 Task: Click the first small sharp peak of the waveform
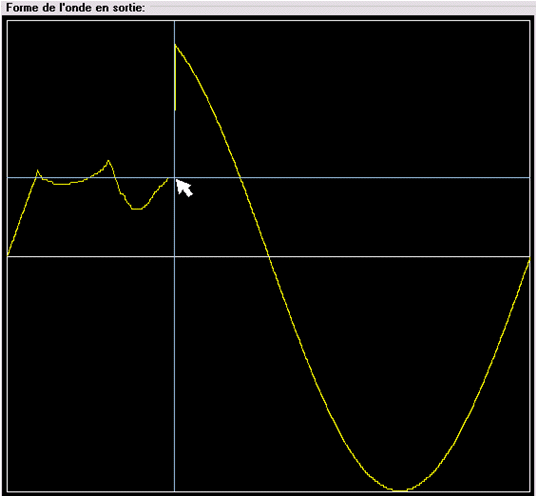point(38,170)
